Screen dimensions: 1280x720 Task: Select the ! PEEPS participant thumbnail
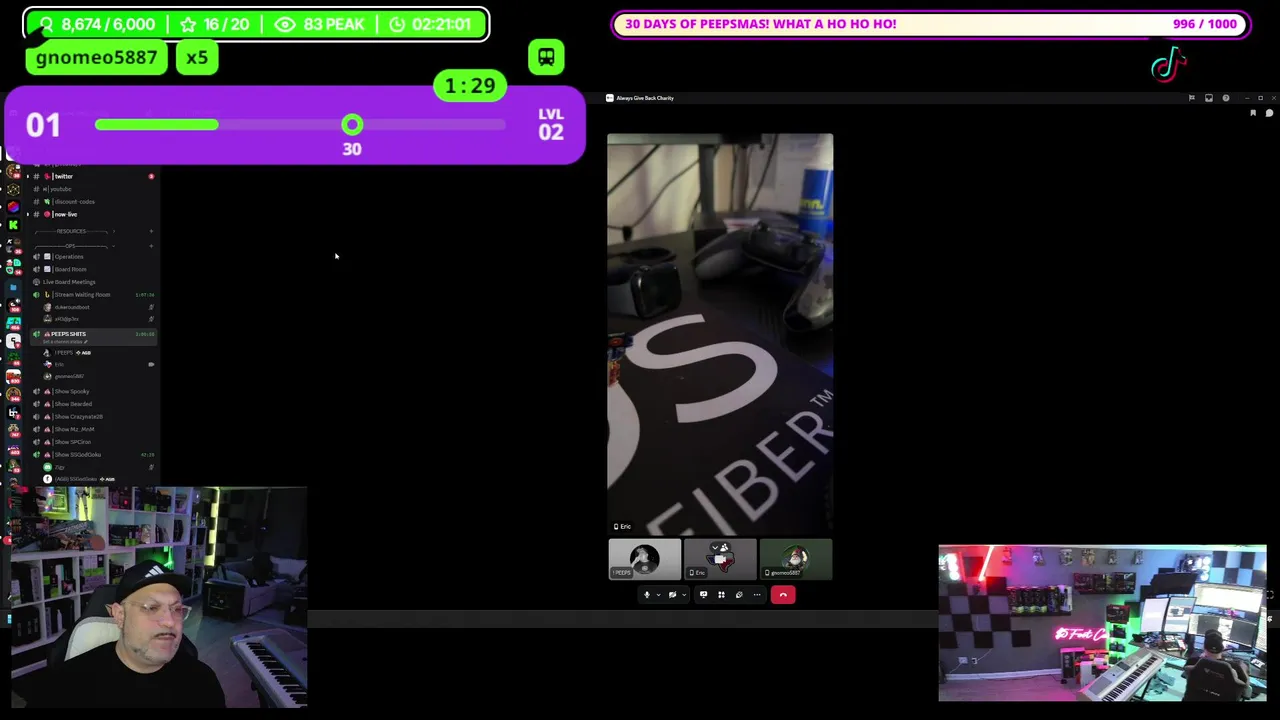(x=645, y=559)
